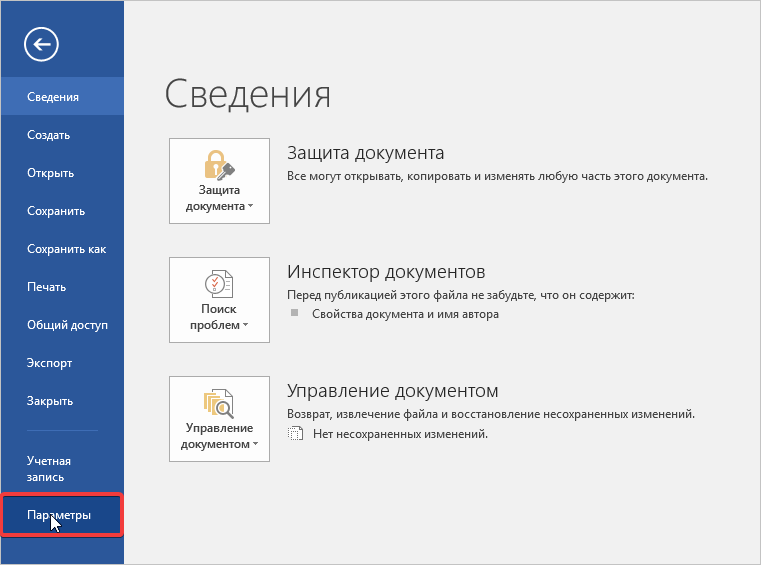Select the Сведения tab in the sidebar
The height and width of the screenshot is (565, 761).
pos(53,97)
